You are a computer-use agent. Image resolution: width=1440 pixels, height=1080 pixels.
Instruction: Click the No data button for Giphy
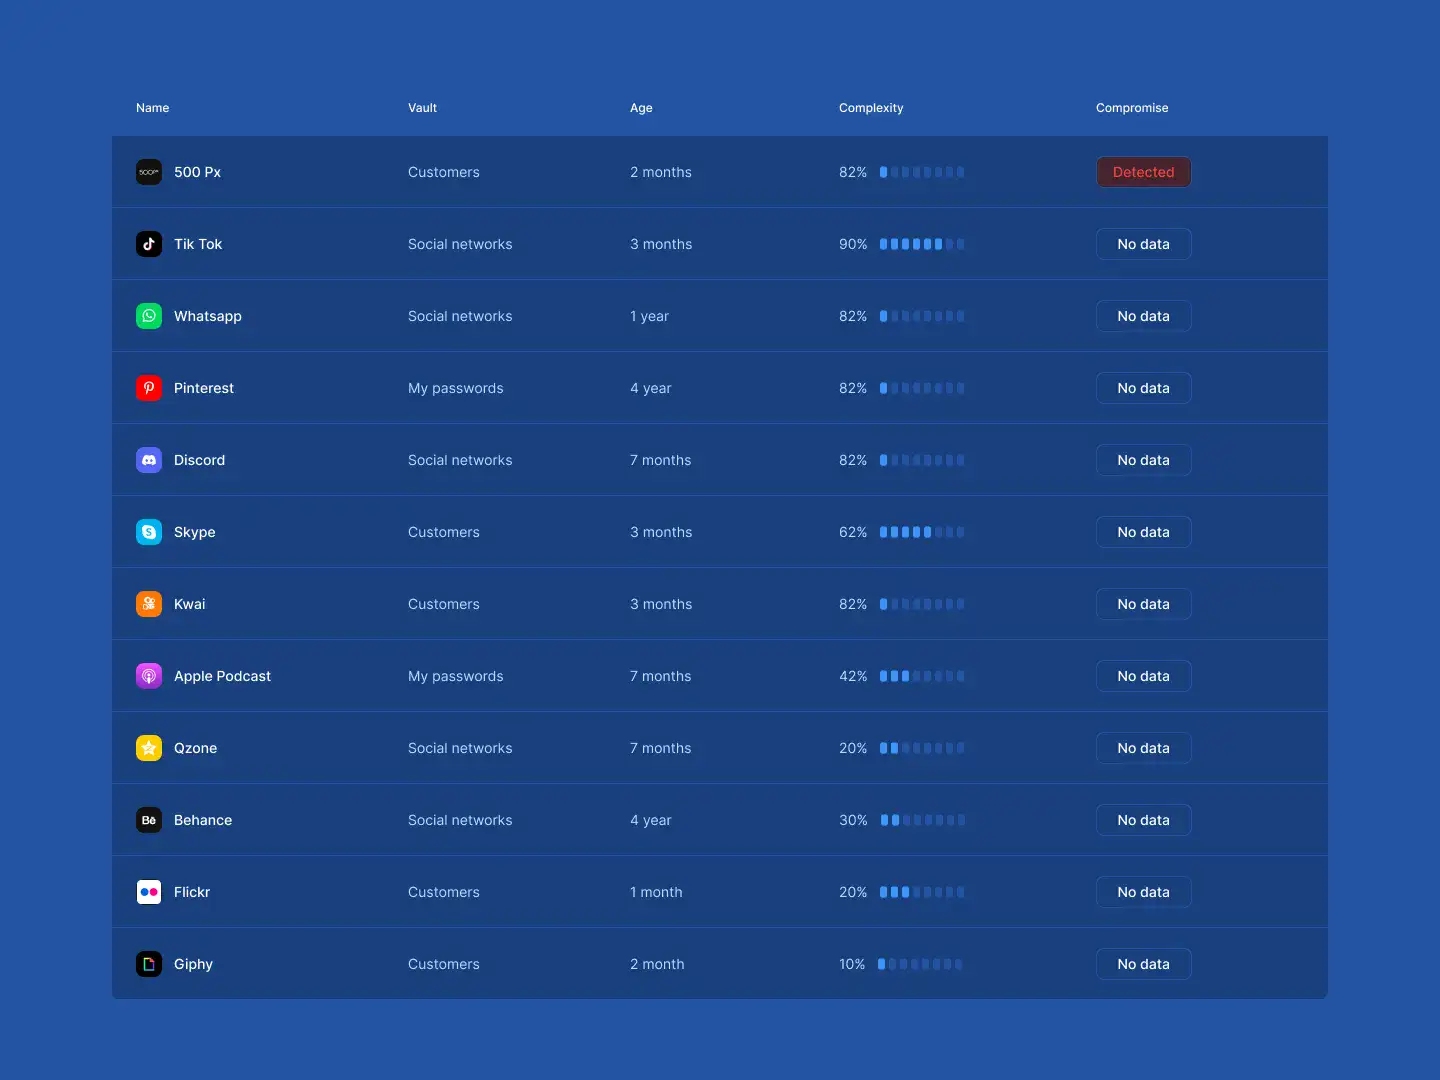(x=1143, y=964)
